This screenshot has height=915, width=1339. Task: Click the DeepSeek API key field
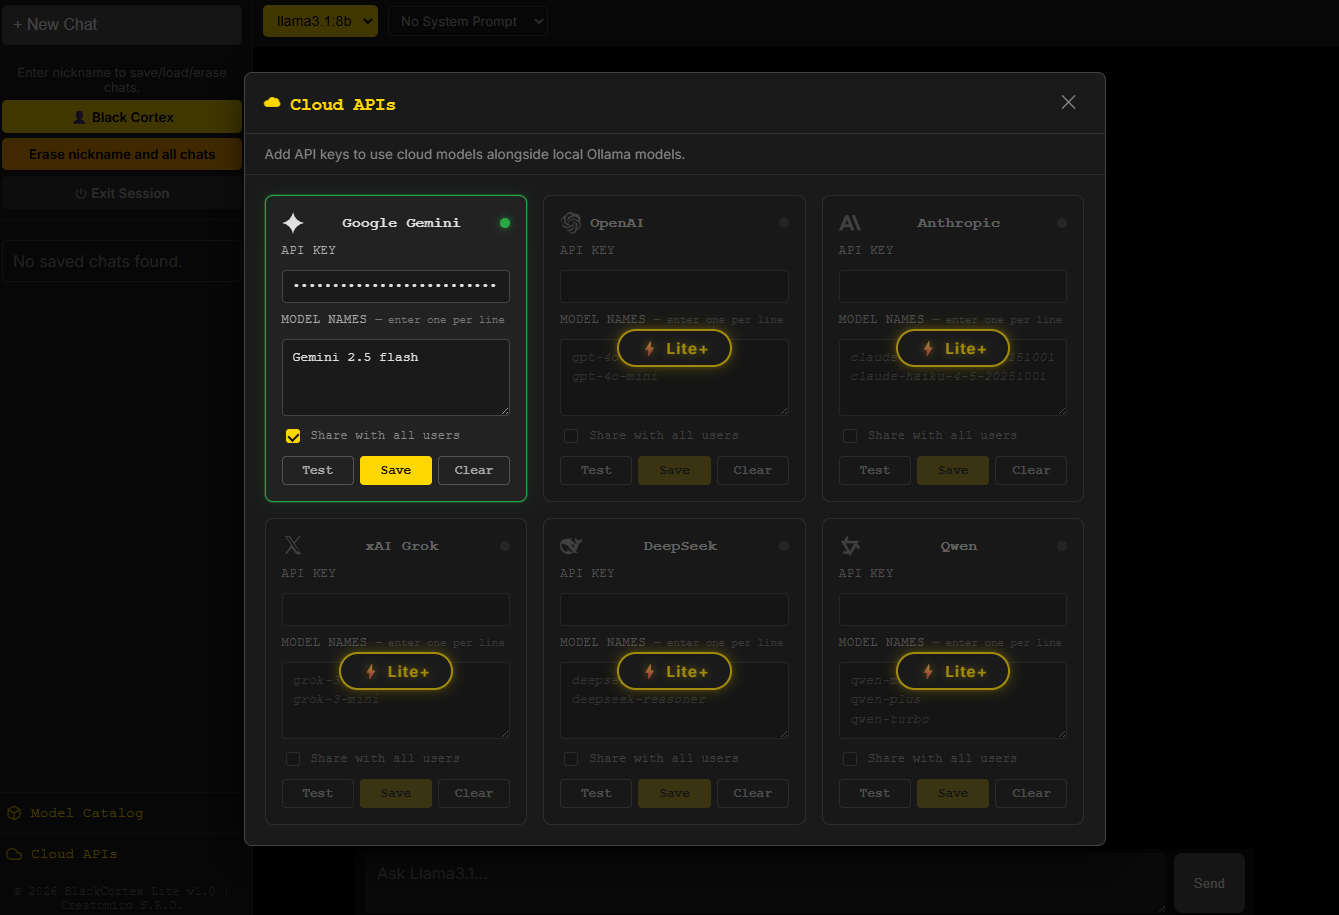point(675,609)
